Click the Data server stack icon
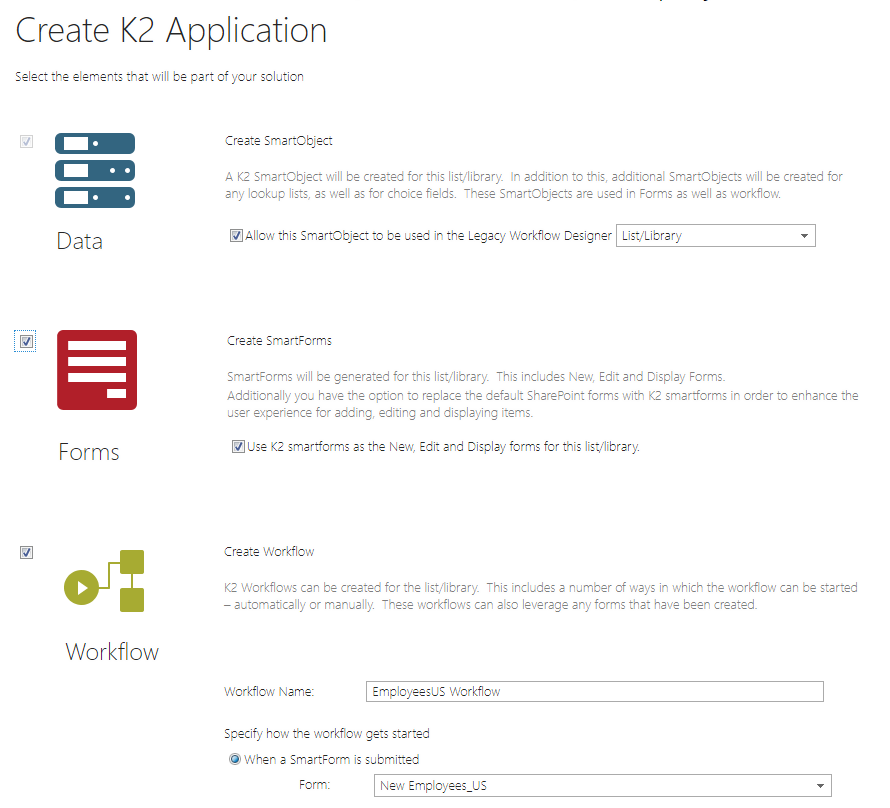 pos(95,170)
